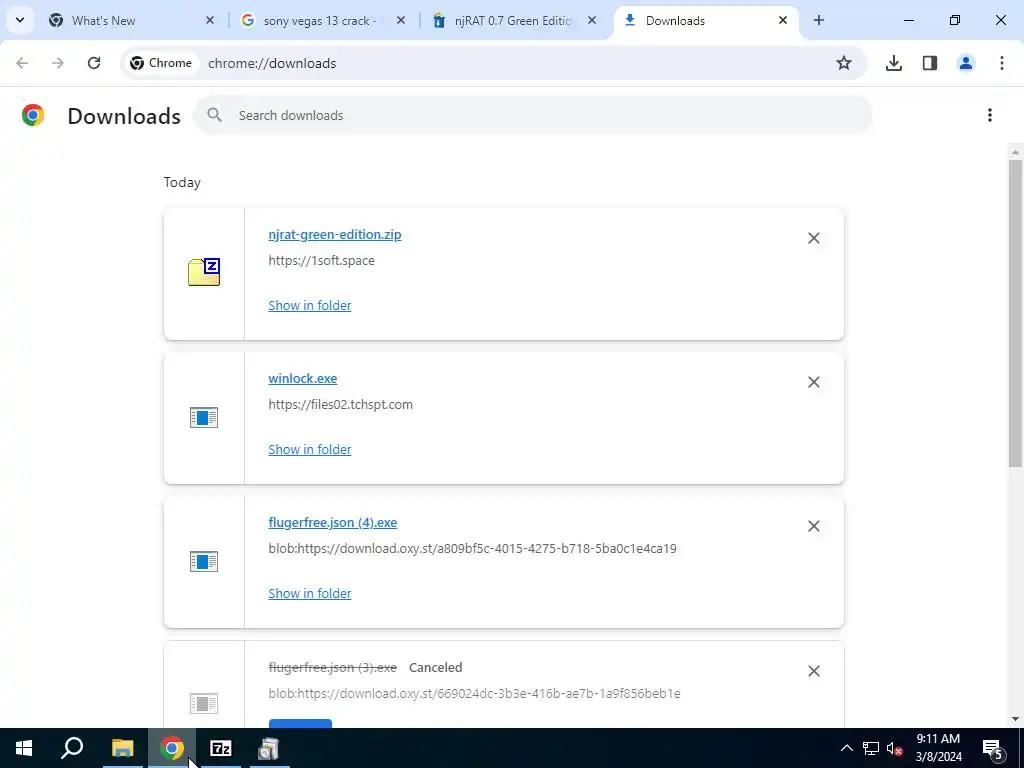This screenshot has width=1024, height=768.
Task: Toggle the side panel icon
Action: tap(929, 63)
